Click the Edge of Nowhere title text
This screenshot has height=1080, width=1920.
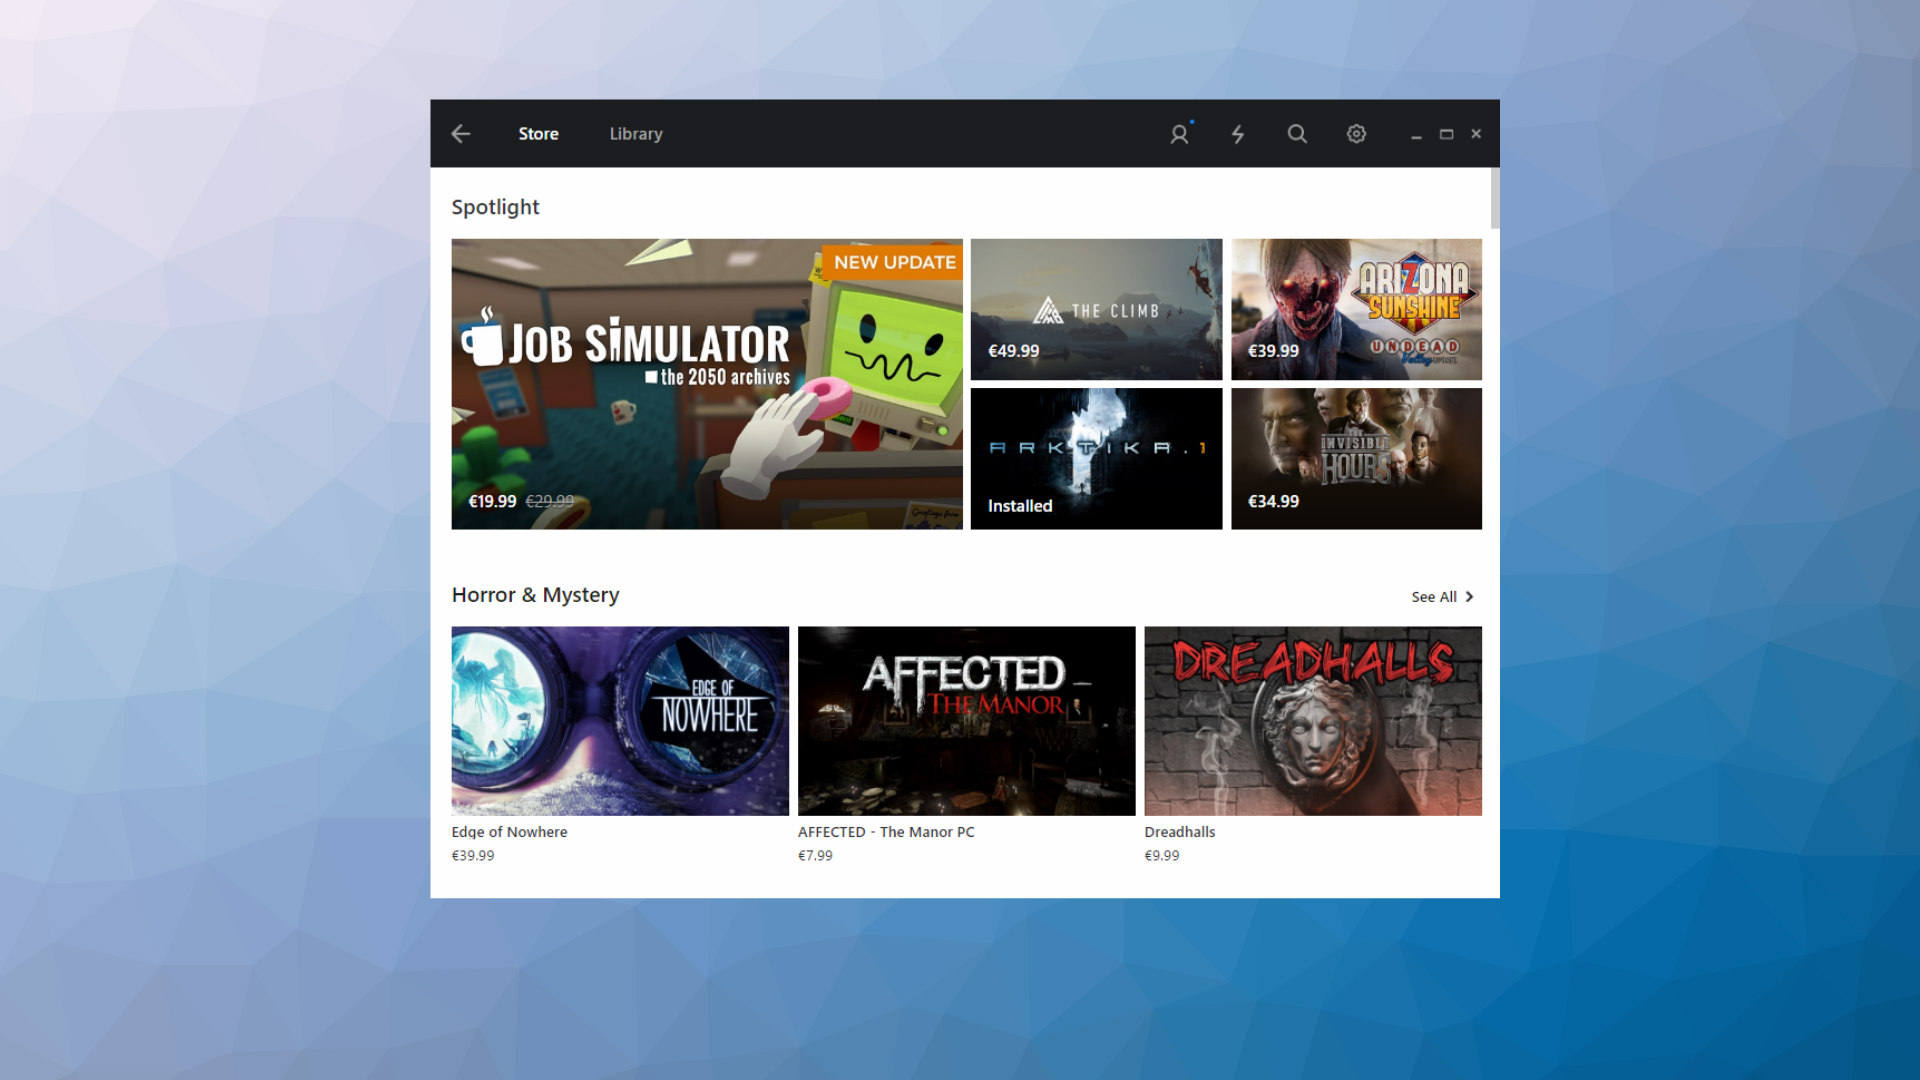pos(509,832)
